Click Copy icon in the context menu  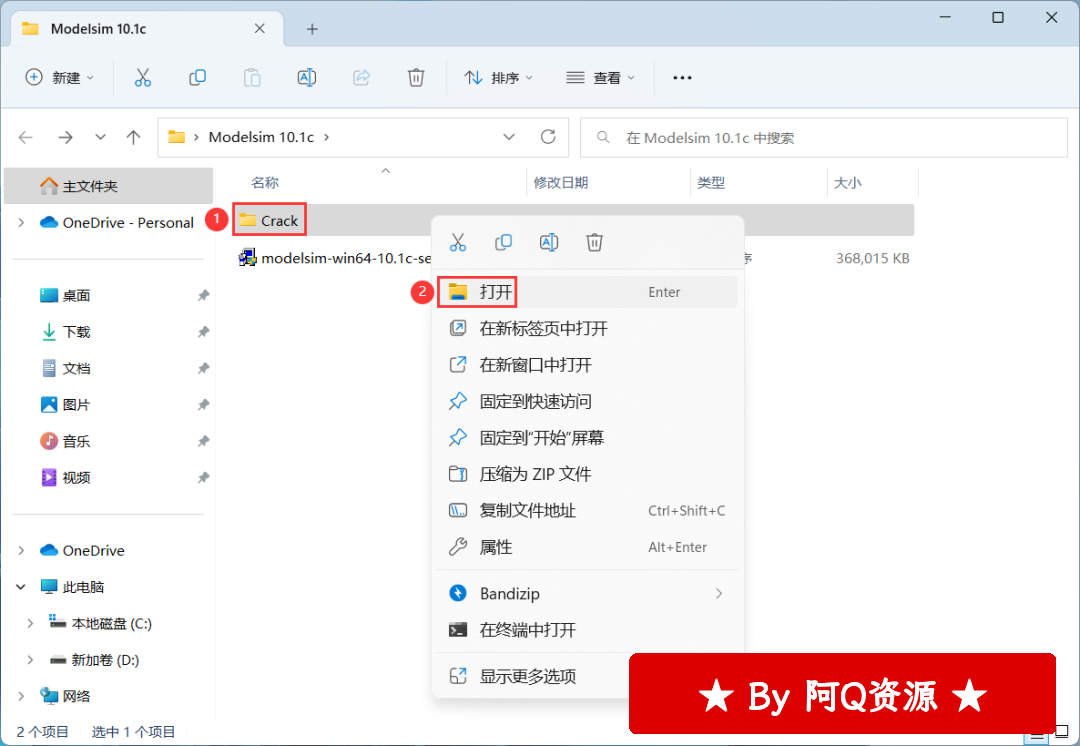[503, 242]
